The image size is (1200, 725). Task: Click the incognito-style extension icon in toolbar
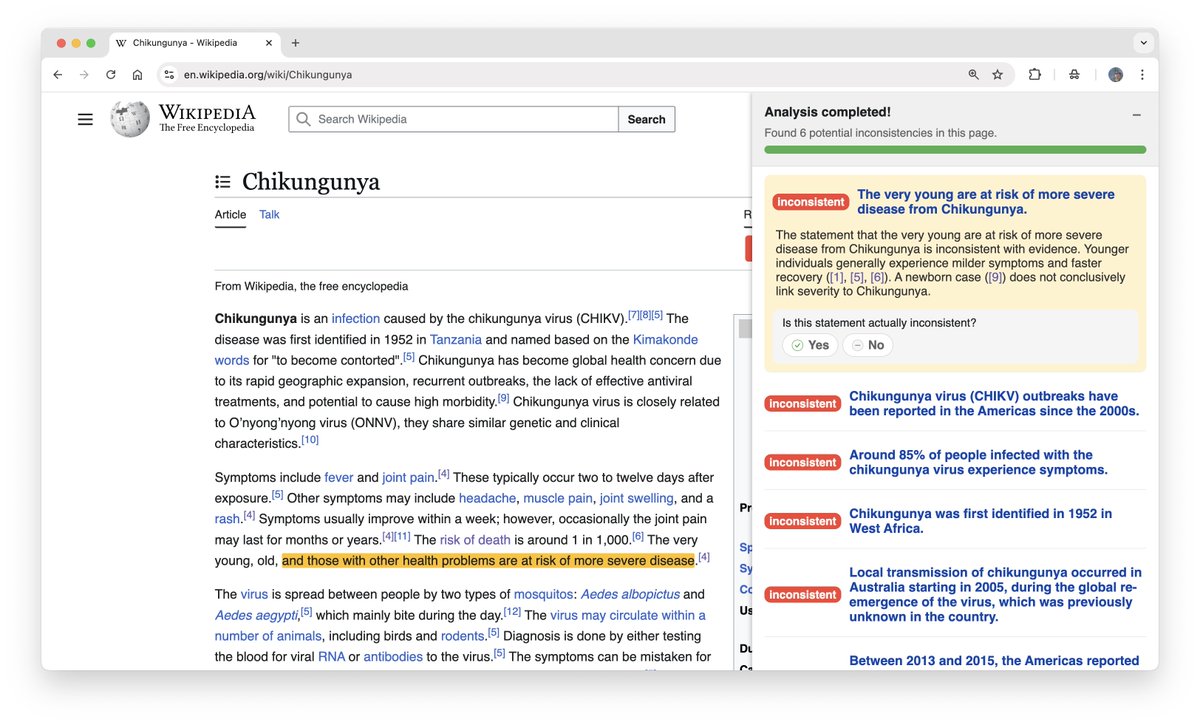(1074, 75)
